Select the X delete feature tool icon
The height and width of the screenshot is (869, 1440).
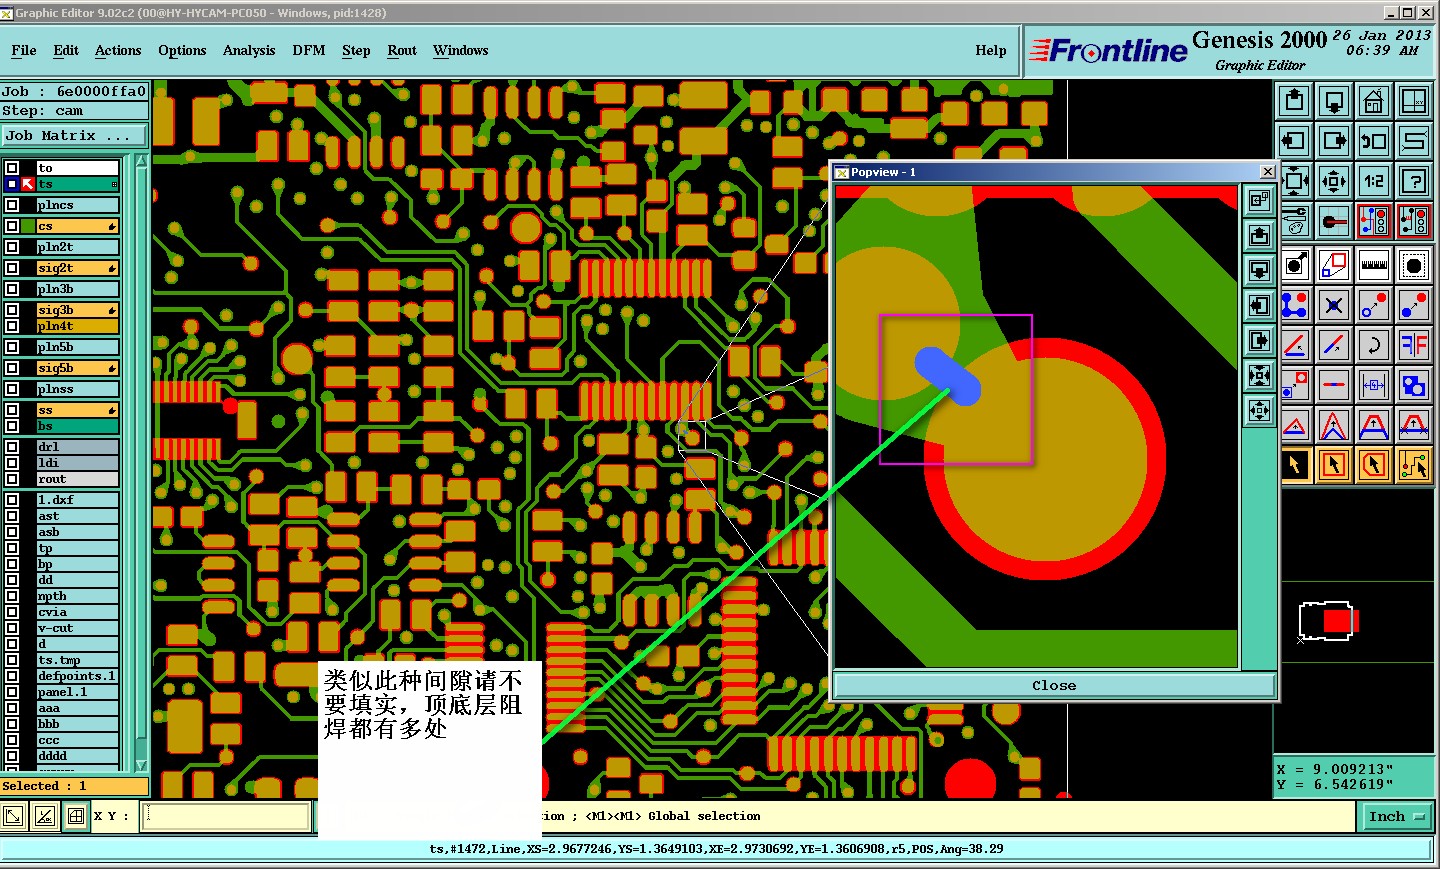tap(1334, 305)
